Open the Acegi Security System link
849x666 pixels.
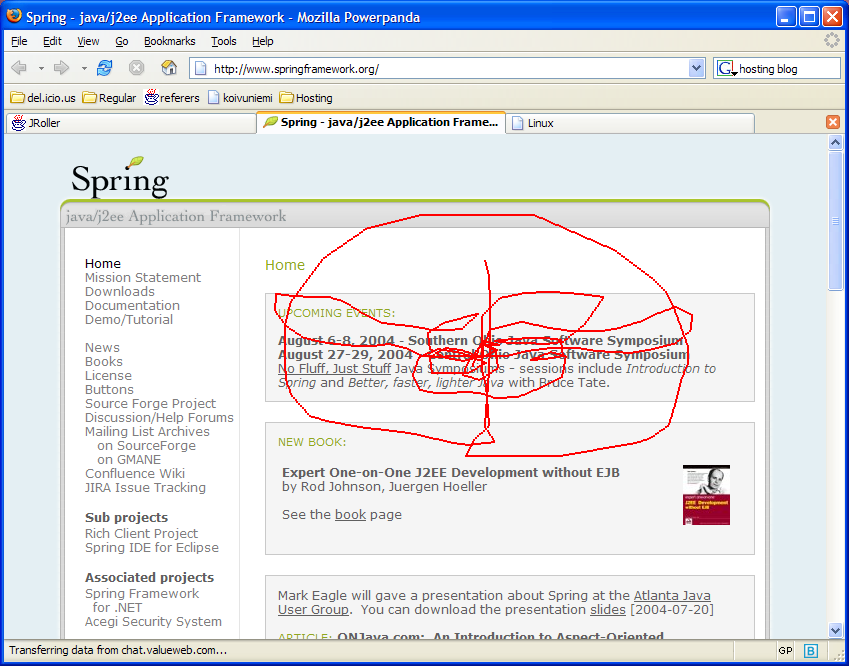tap(153, 622)
